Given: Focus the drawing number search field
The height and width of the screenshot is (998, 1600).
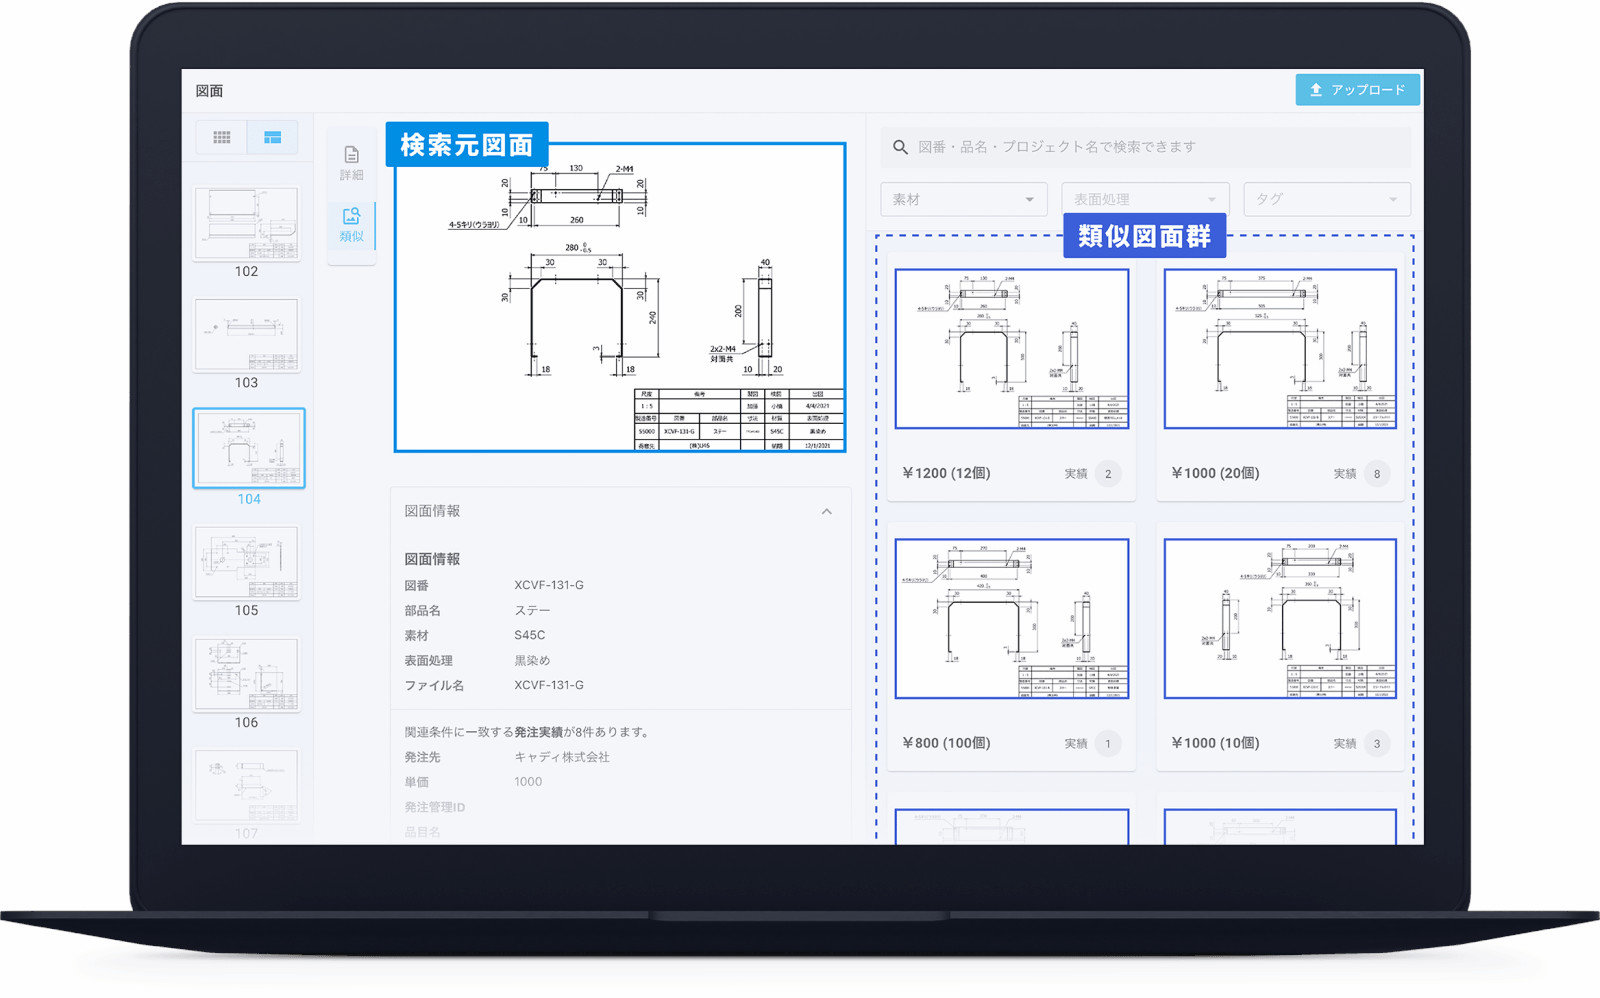Looking at the screenshot, I should click(1150, 147).
